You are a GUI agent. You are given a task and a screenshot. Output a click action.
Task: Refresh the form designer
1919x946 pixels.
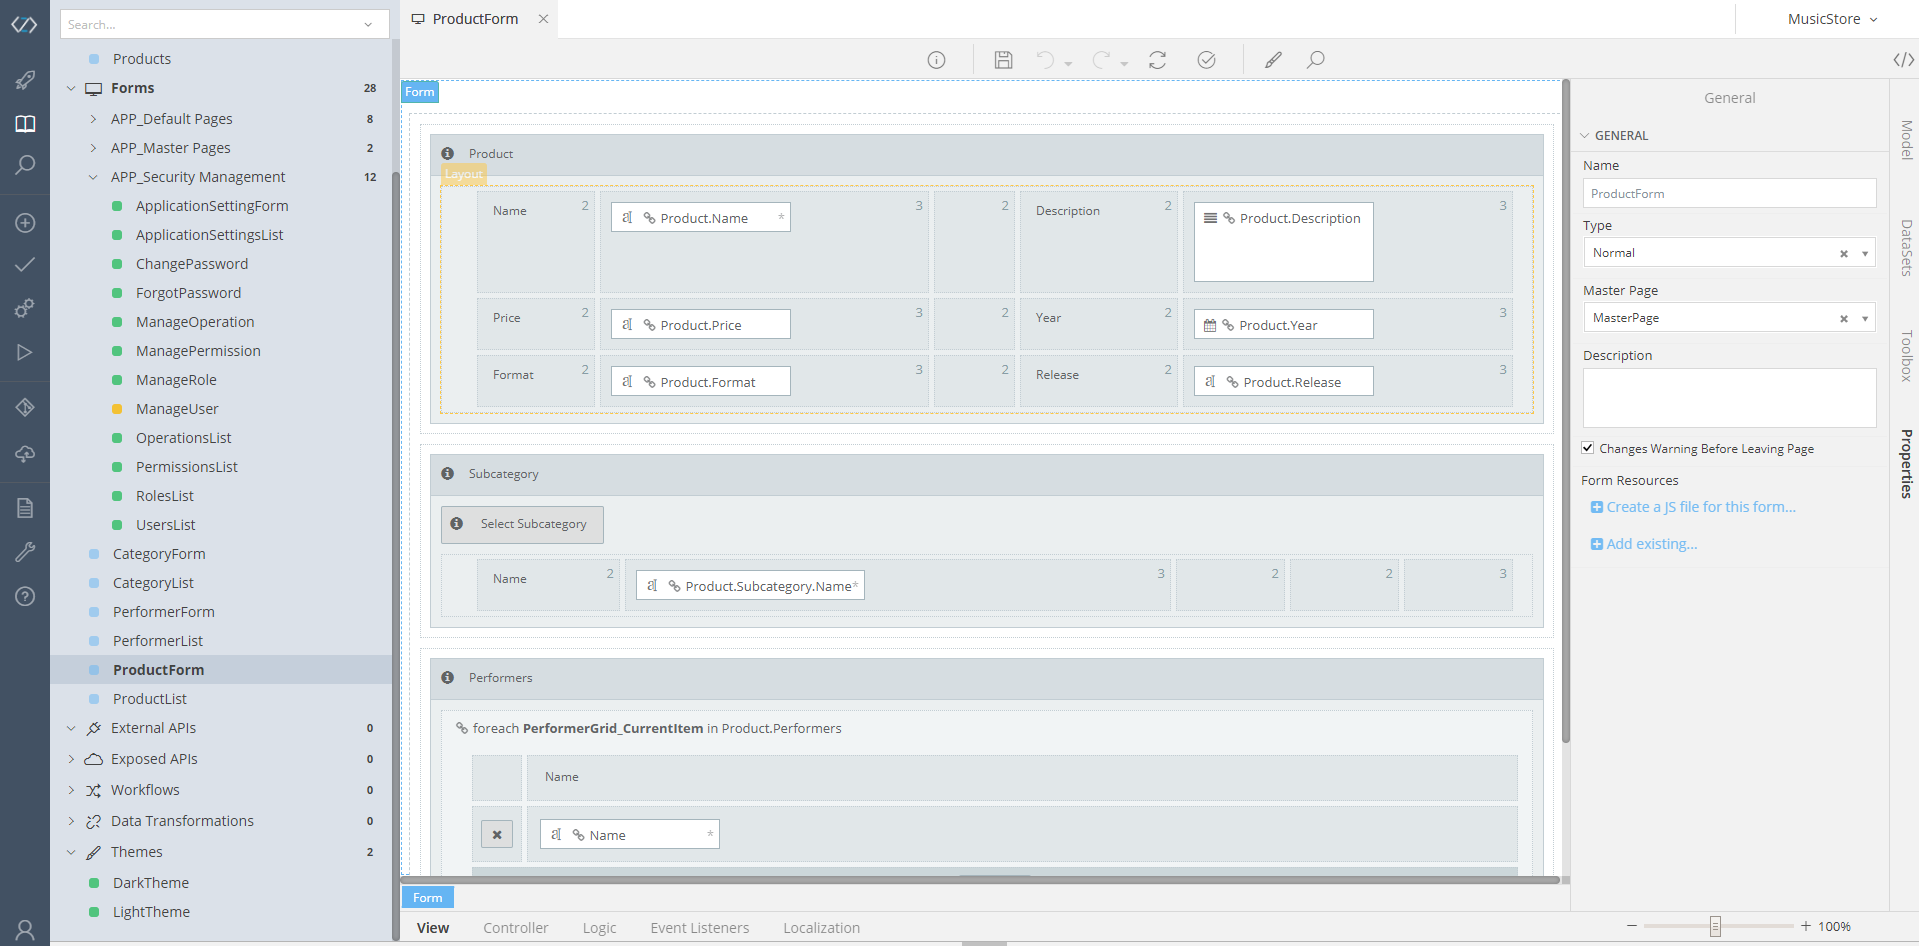click(x=1157, y=59)
